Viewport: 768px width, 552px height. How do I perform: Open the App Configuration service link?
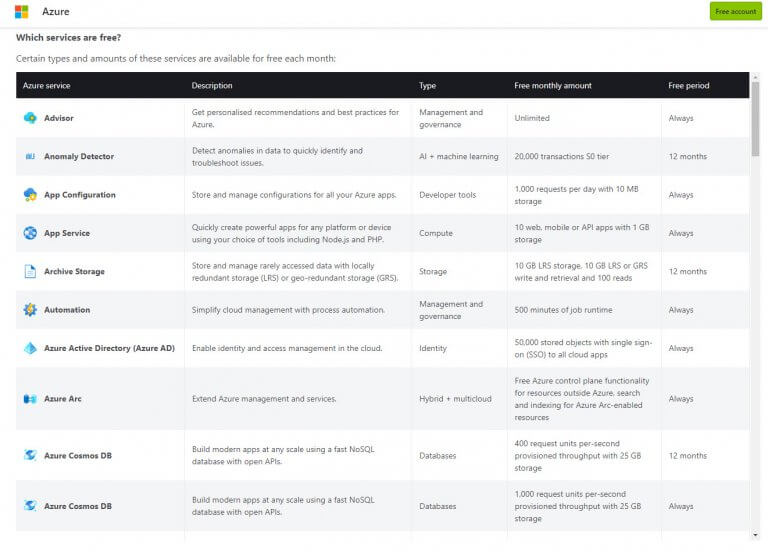click(x=80, y=195)
